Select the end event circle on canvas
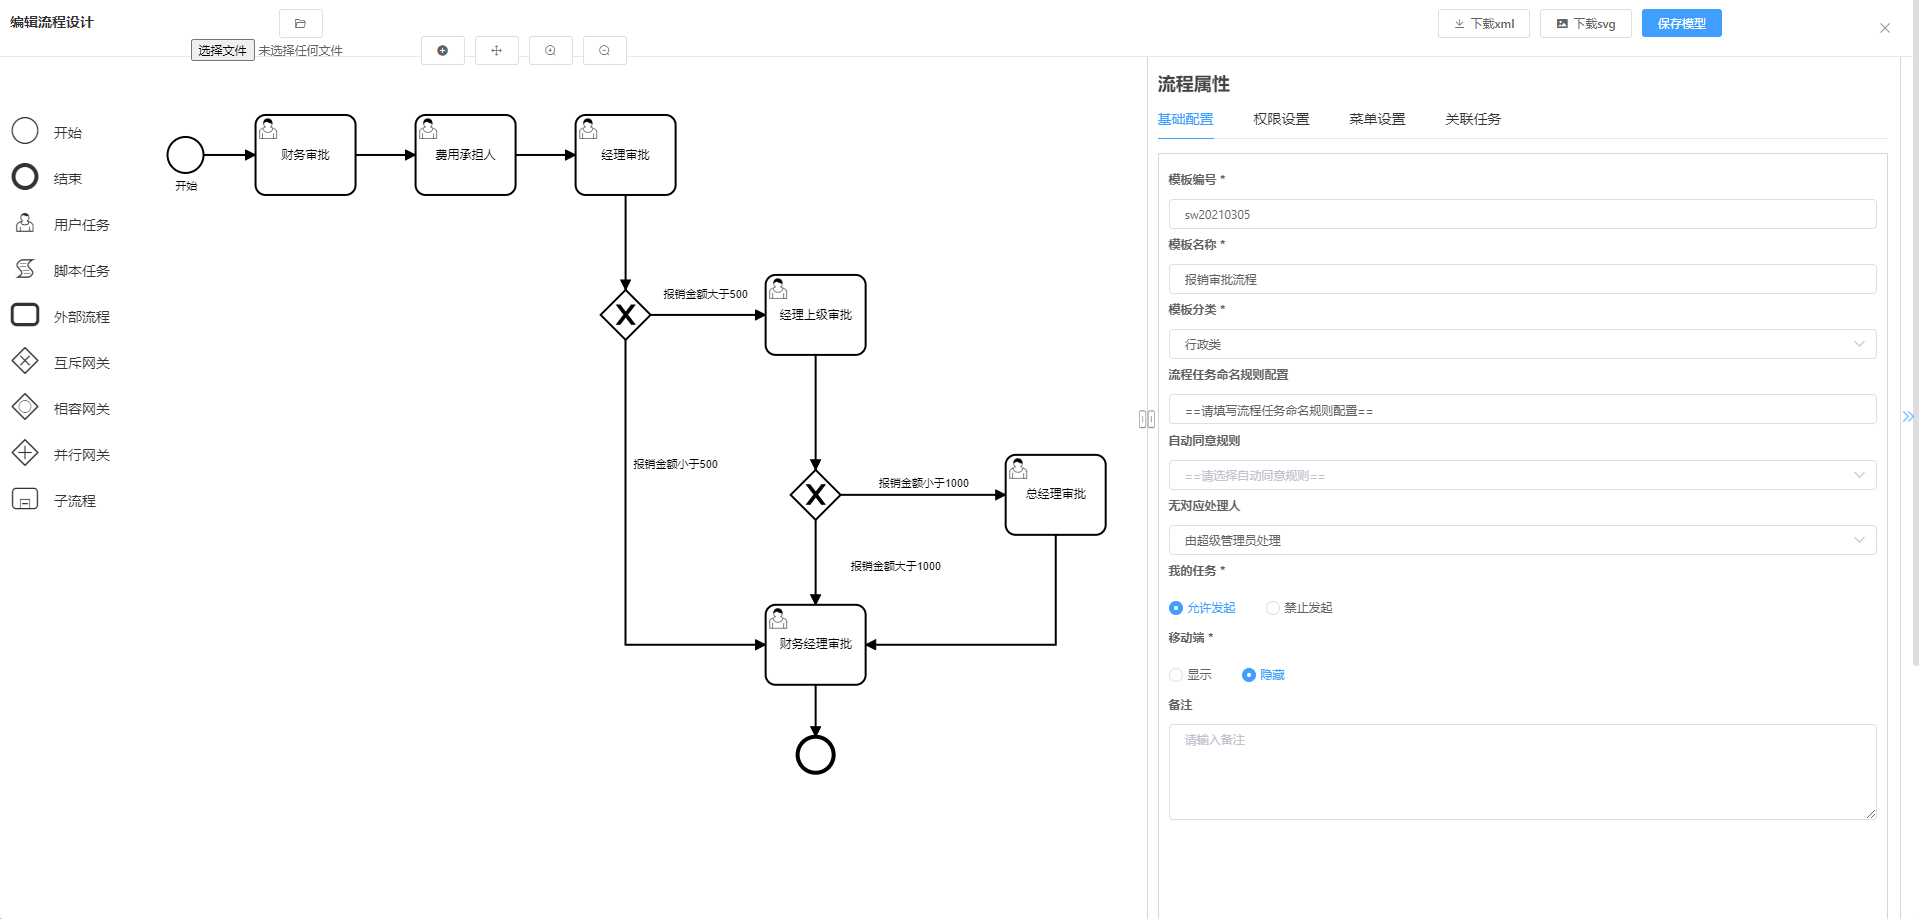This screenshot has width=1919, height=919. coord(815,755)
